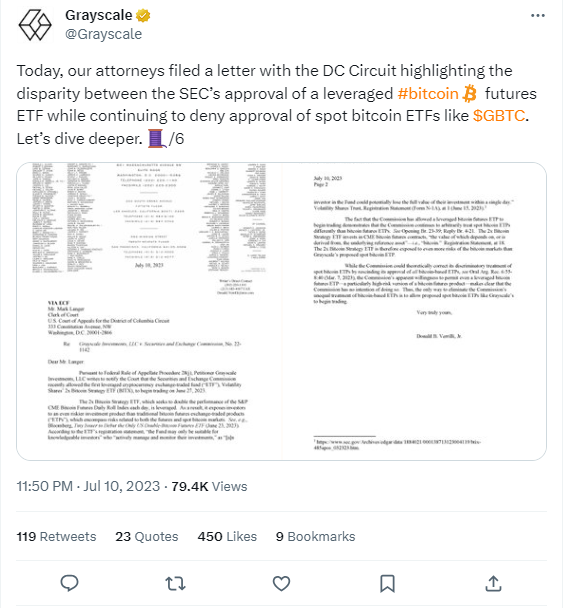This screenshot has height=608, width=564.
Task: Open the $GBTC cashtag link
Action: 499,116
